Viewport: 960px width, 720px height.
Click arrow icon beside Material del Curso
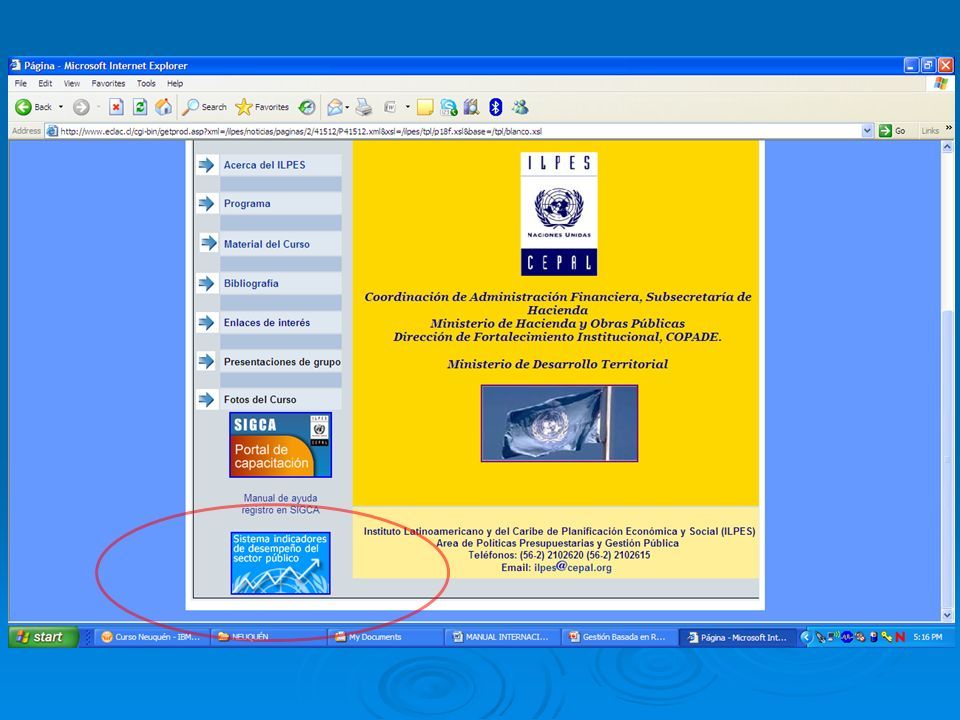(209, 243)
